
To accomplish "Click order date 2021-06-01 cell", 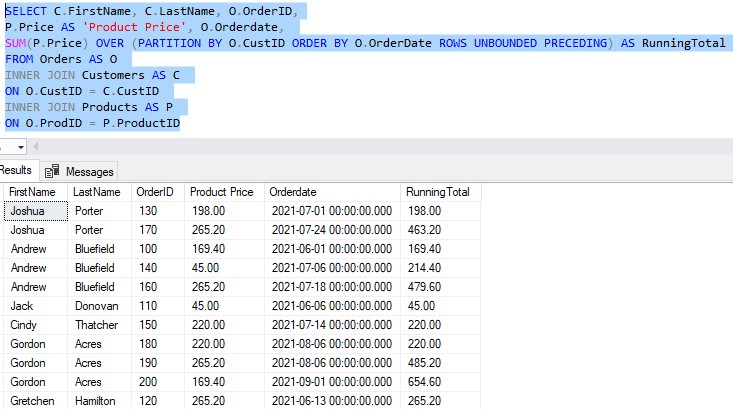I will (332, 249).
